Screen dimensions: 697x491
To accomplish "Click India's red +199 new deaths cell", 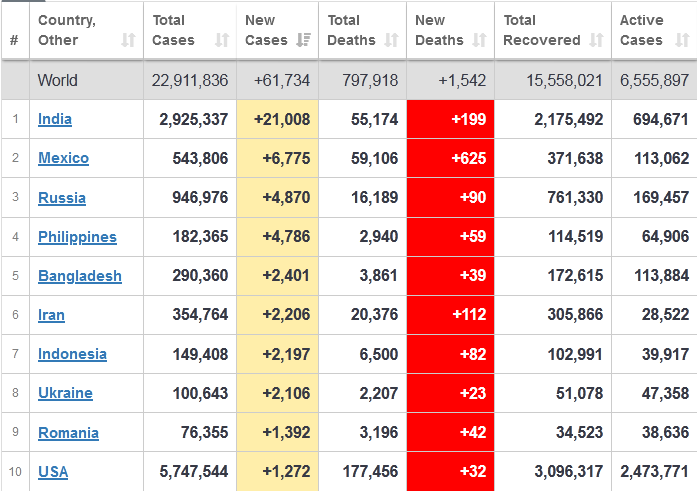I will 450,119.
